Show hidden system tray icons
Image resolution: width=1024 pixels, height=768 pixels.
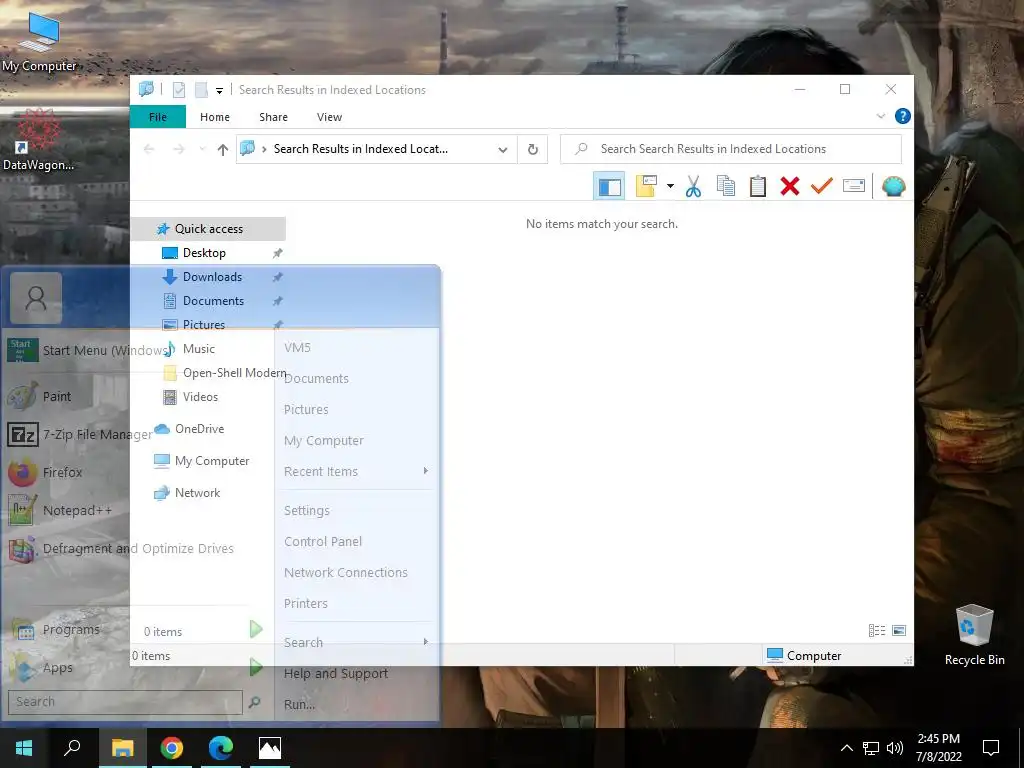(x=846, y=748)
